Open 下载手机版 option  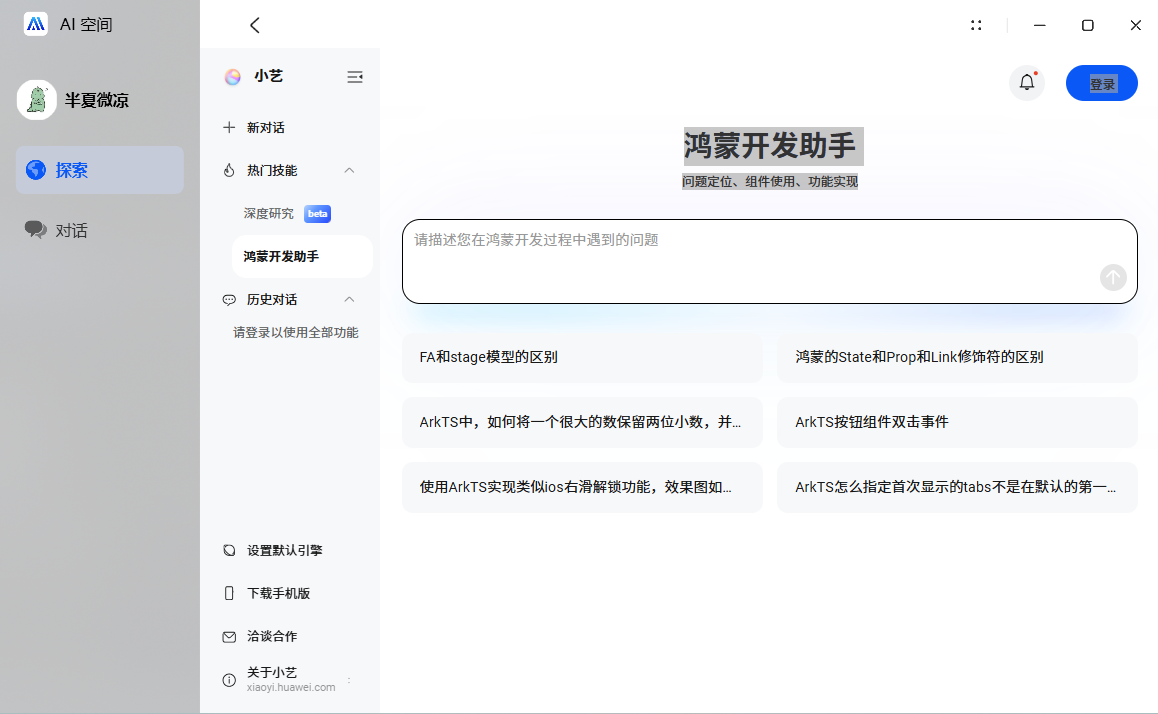pyautogui.click(x=278, y=593)
